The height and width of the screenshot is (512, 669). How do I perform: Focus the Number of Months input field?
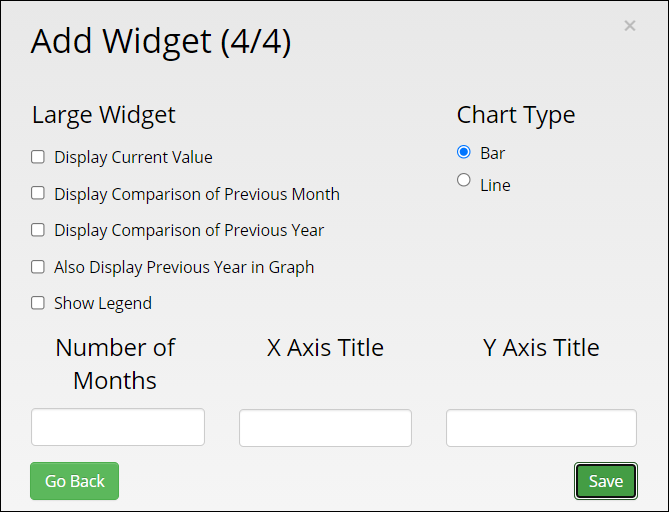tap(118, 427)
